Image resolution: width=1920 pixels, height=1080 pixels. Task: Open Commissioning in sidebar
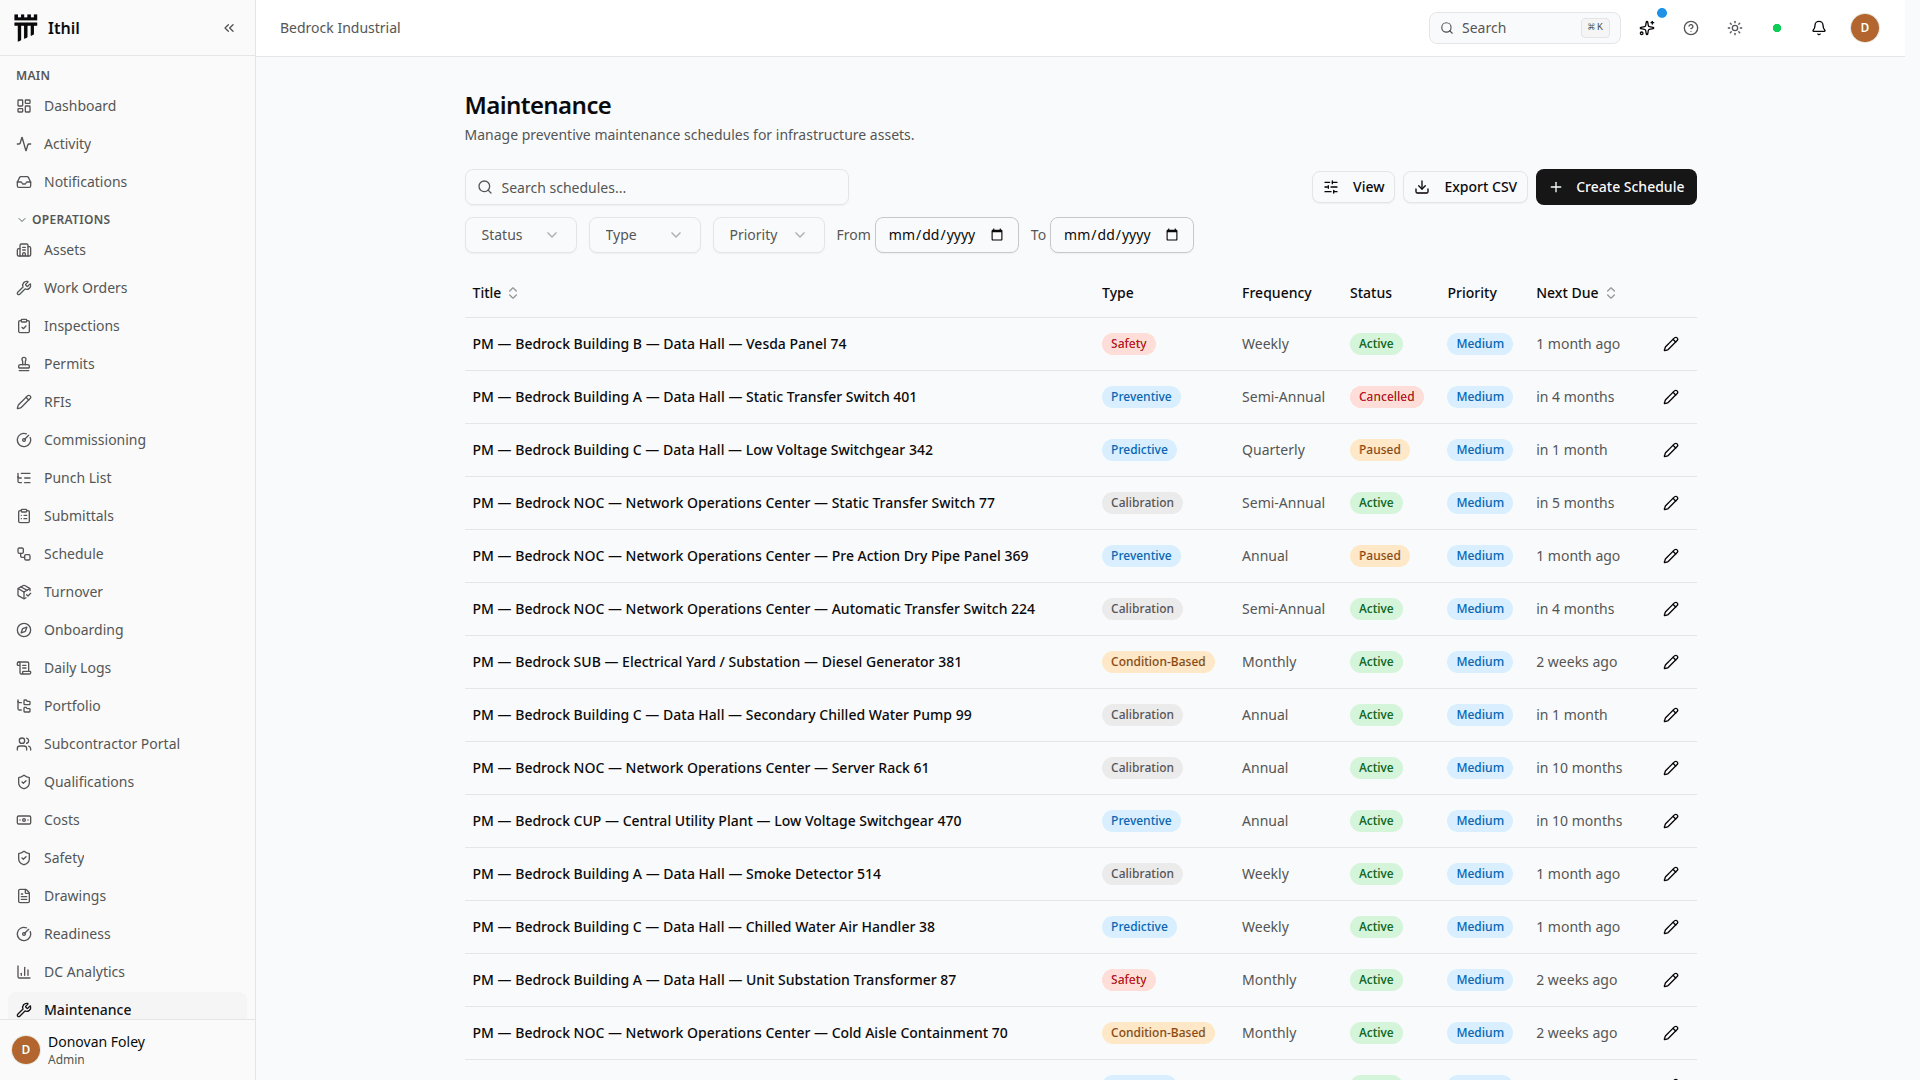tap(127, 440)
